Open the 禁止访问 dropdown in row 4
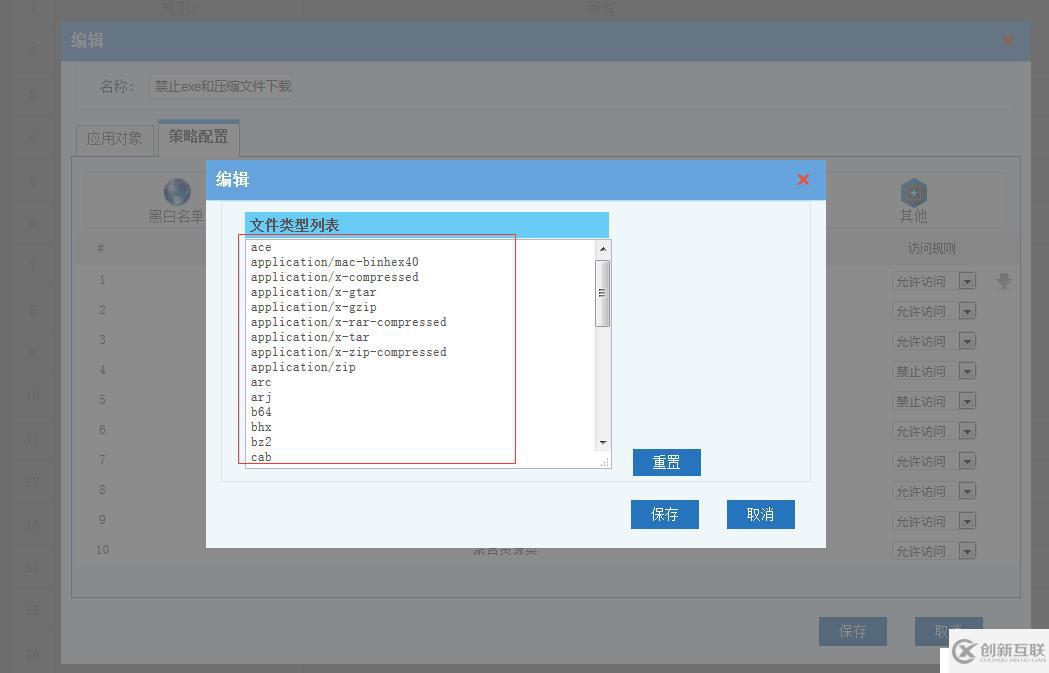This screenshot has height=673, width=1049. pos(966,371)
